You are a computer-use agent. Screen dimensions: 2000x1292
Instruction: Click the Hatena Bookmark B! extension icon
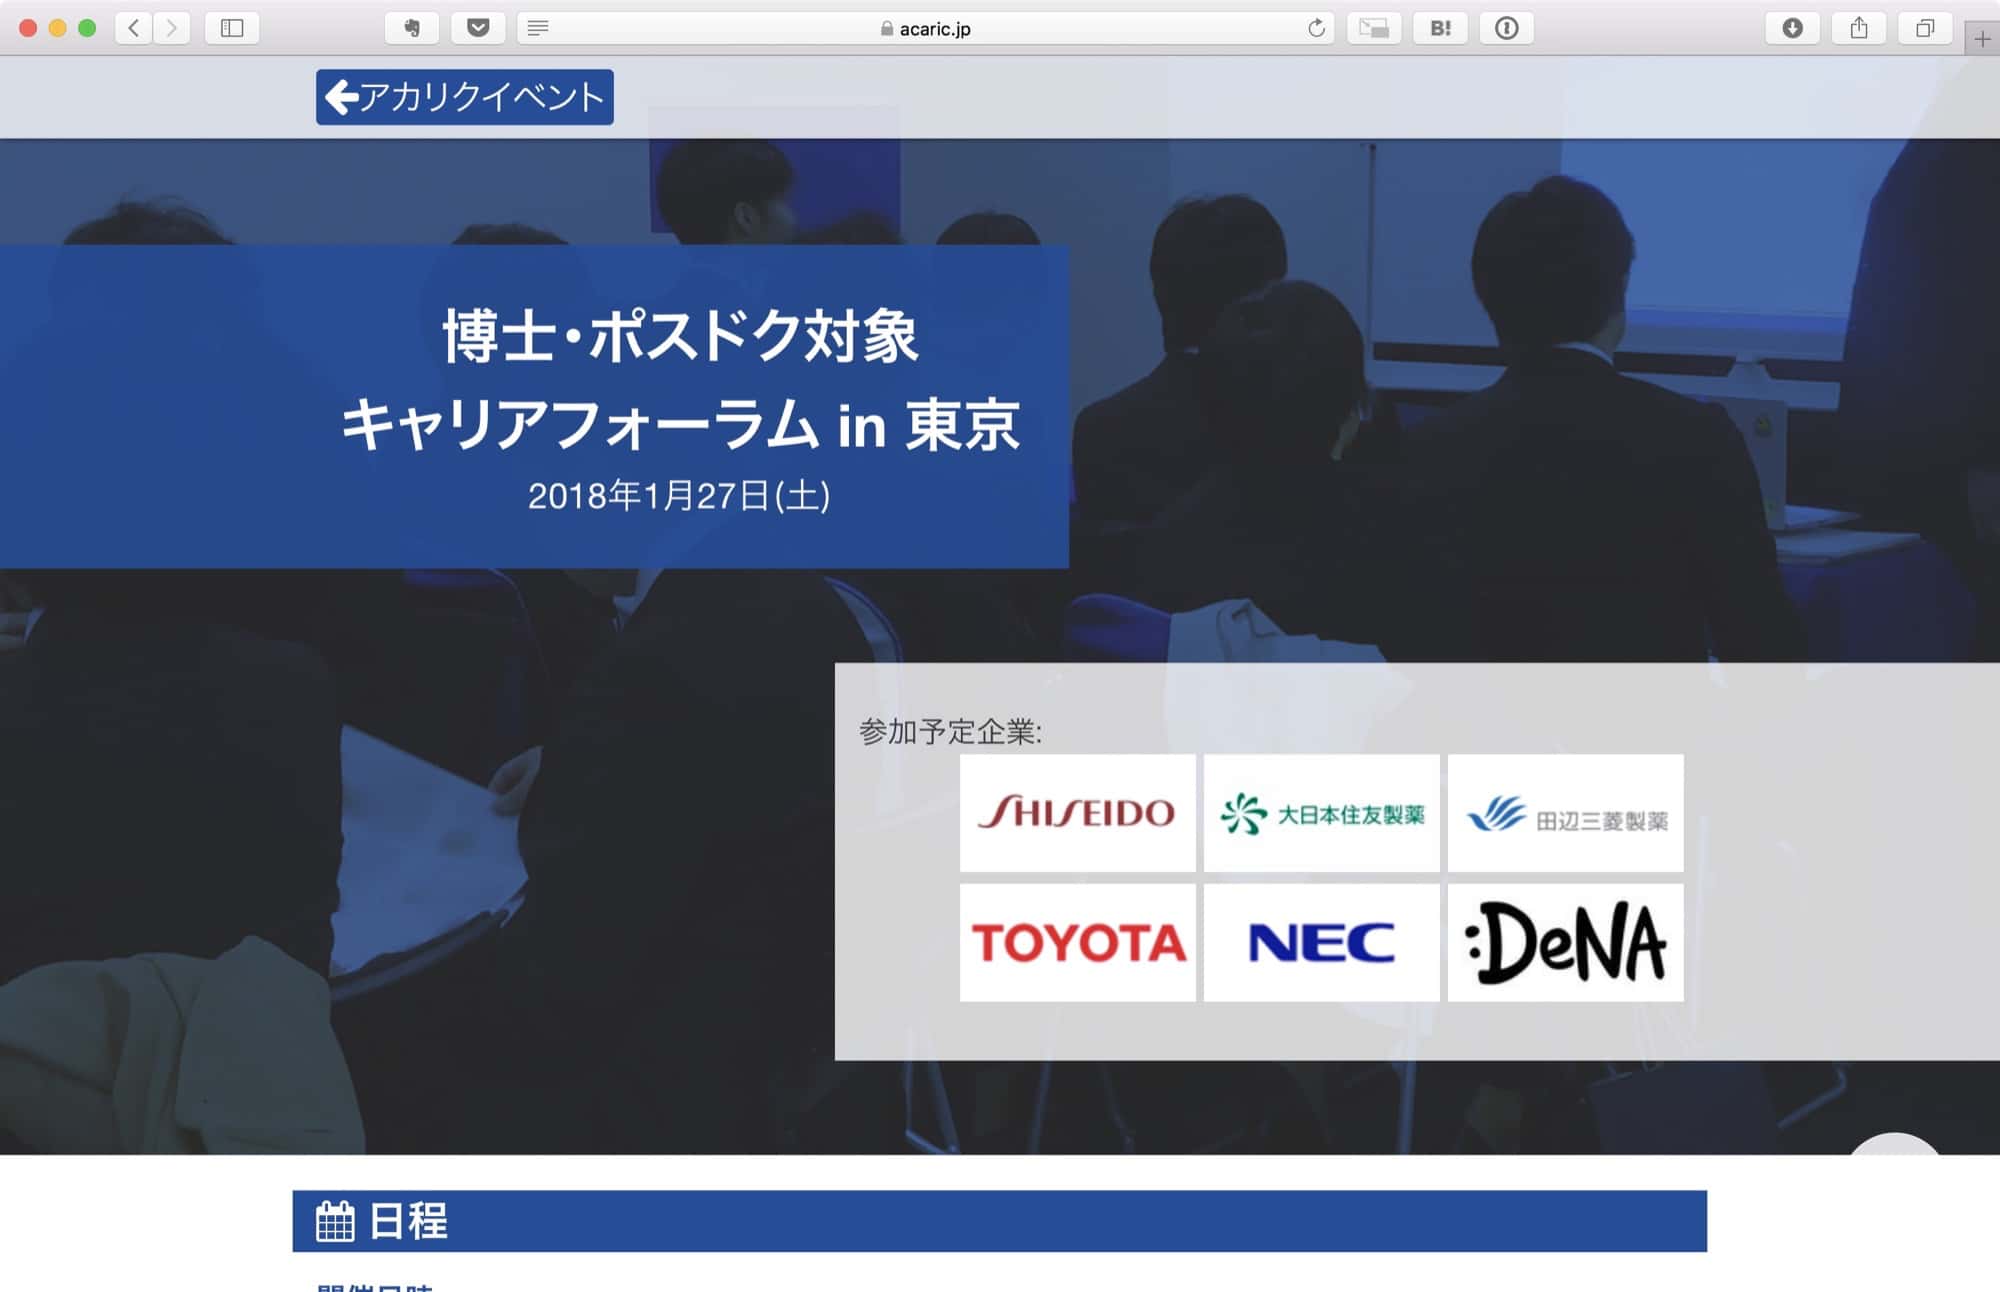click(1440, 28)
